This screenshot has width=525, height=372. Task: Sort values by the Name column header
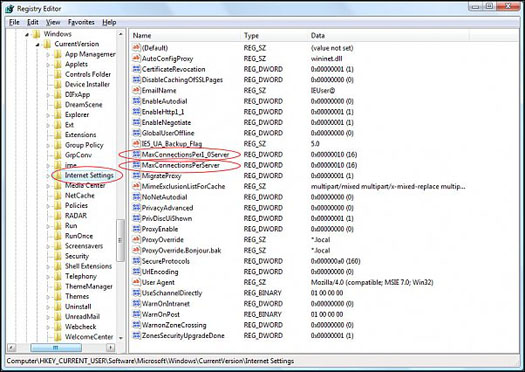(x=184, y=35)
